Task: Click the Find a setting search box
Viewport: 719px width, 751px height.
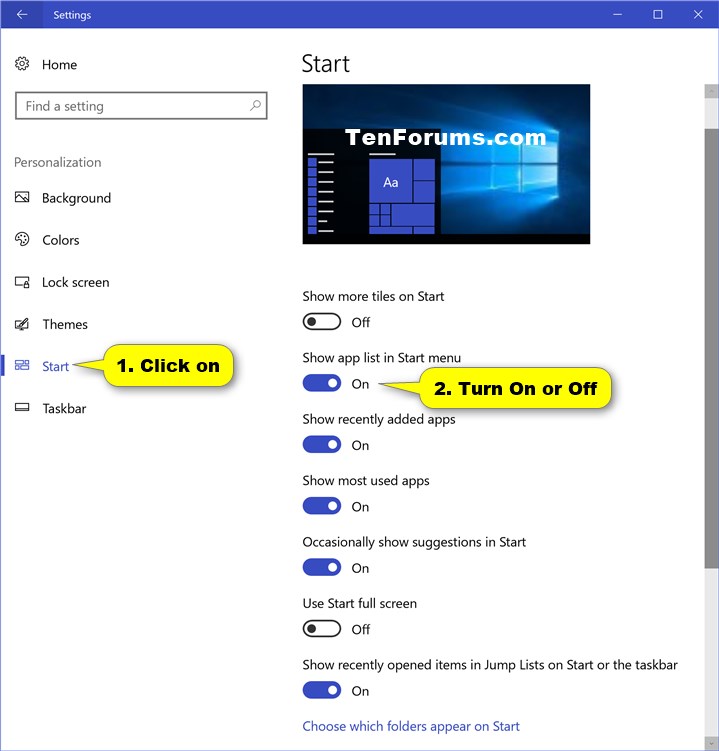Action: [141, 105]
